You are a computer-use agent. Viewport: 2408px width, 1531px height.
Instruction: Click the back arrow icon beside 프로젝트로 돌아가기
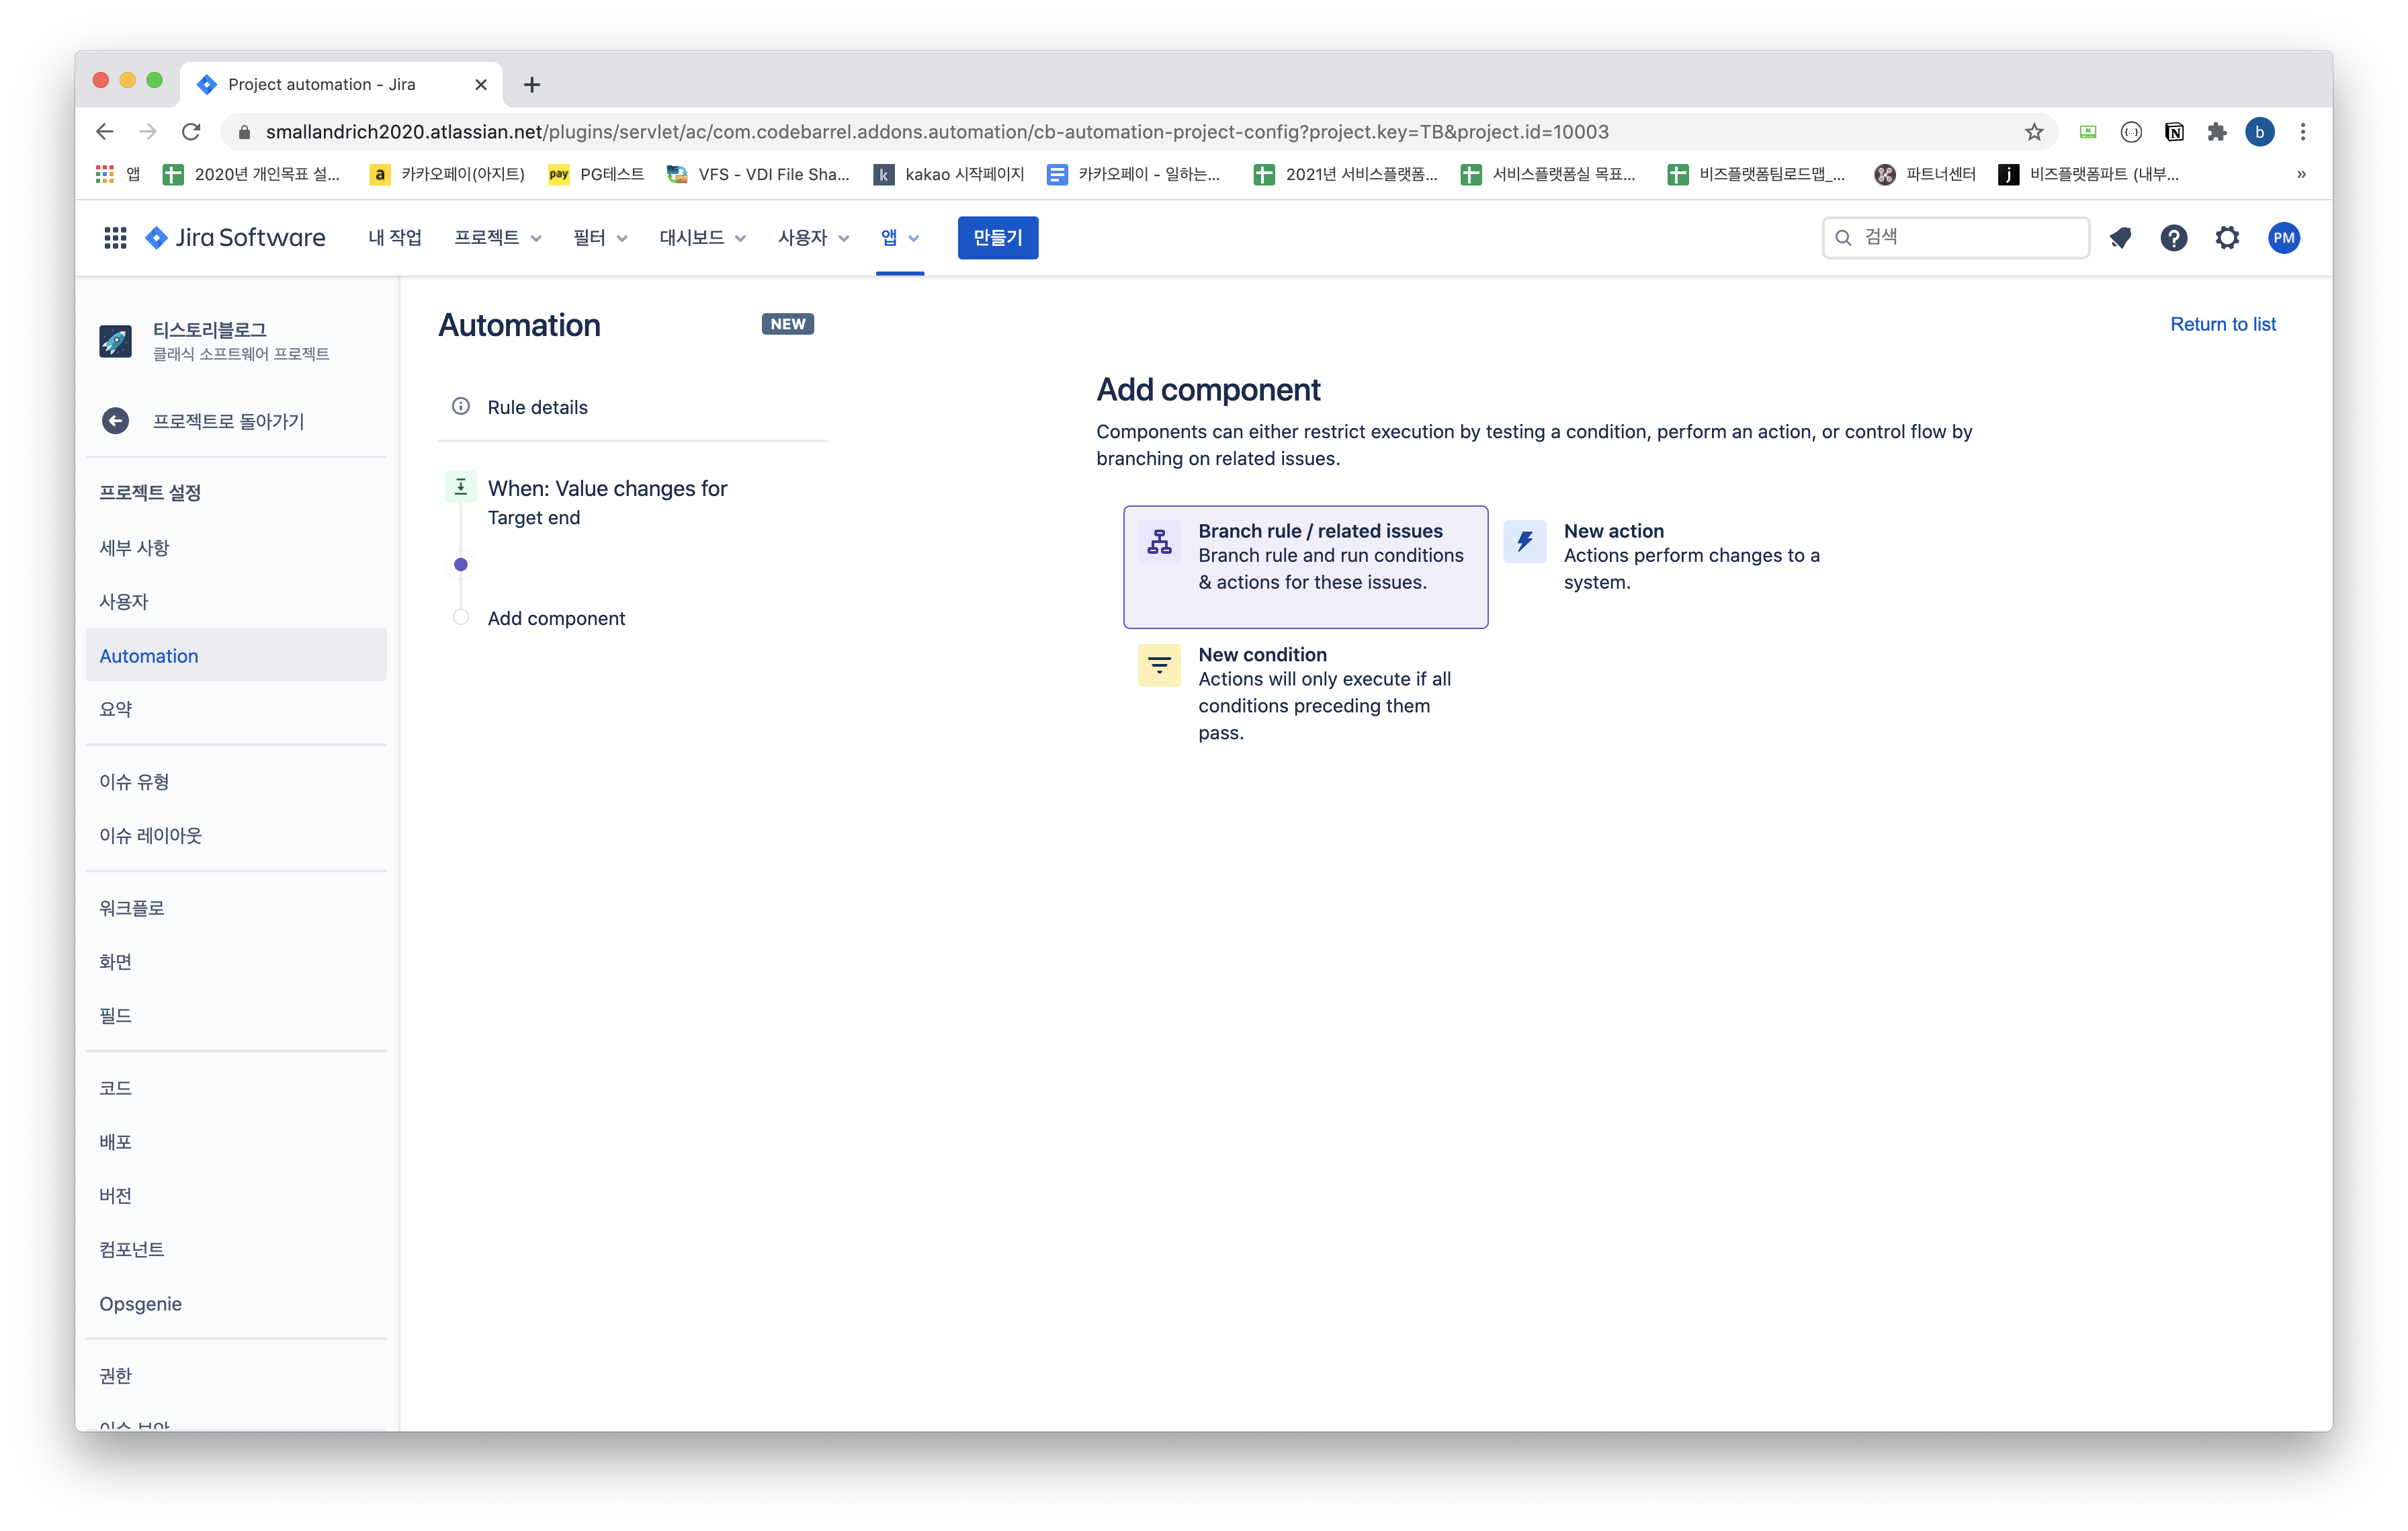click(x=116, y=421)
